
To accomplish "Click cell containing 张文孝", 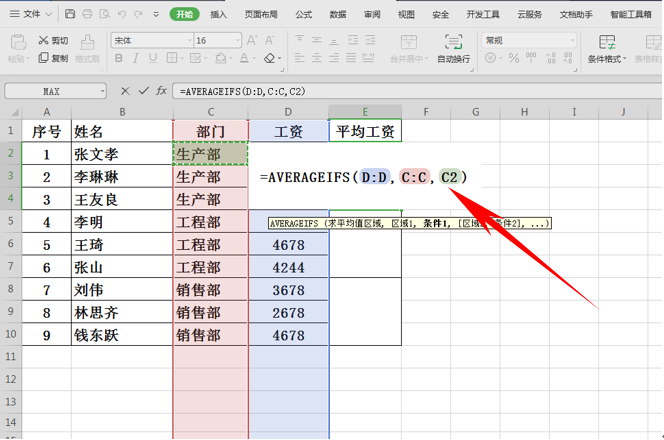I will point(122,154).
